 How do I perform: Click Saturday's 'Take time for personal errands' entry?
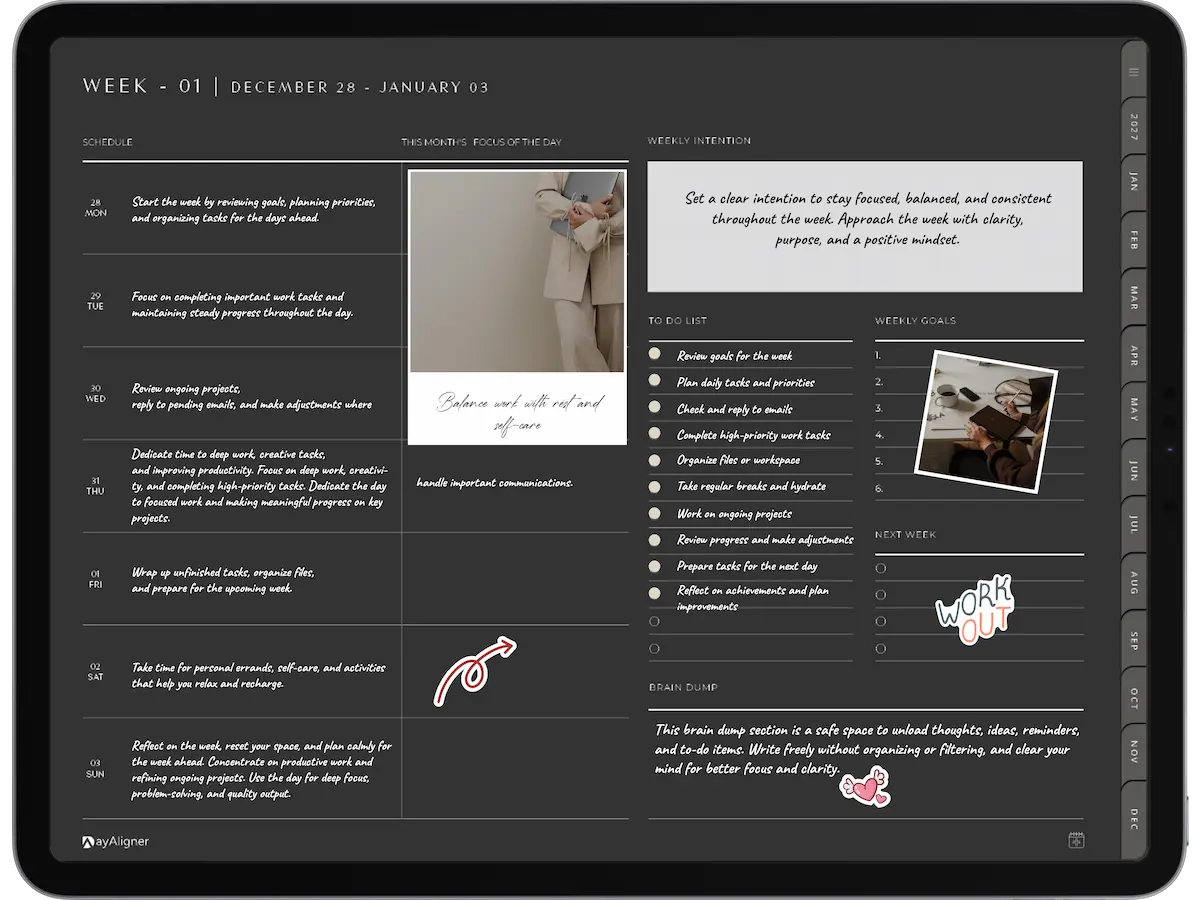coord(258,675)
